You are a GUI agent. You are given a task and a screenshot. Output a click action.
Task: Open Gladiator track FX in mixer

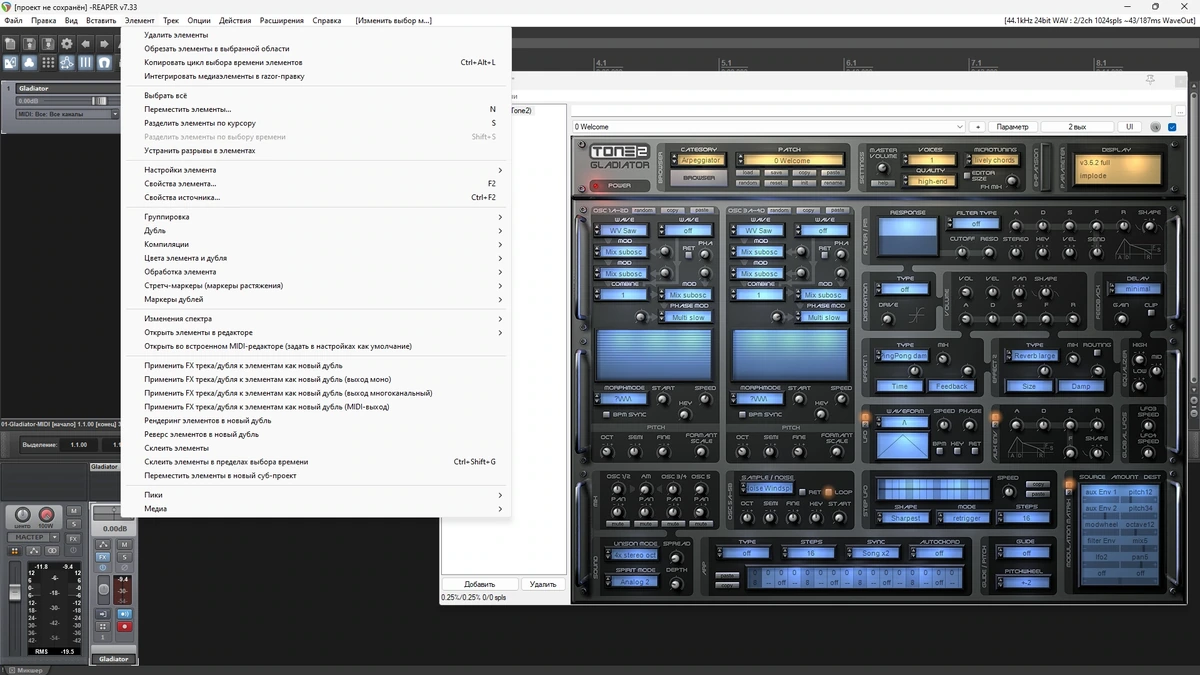tap(103, 557)
